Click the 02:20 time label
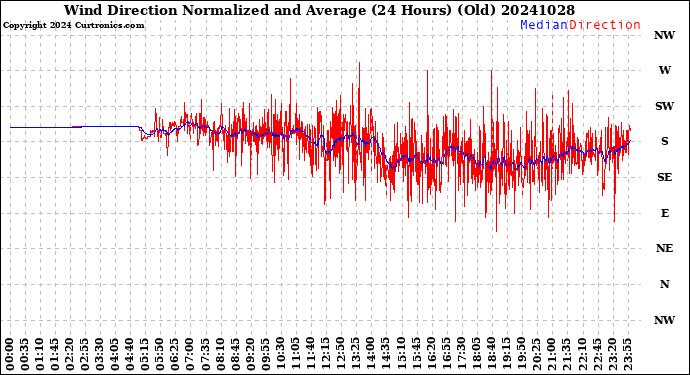 (x=70, y=355)
